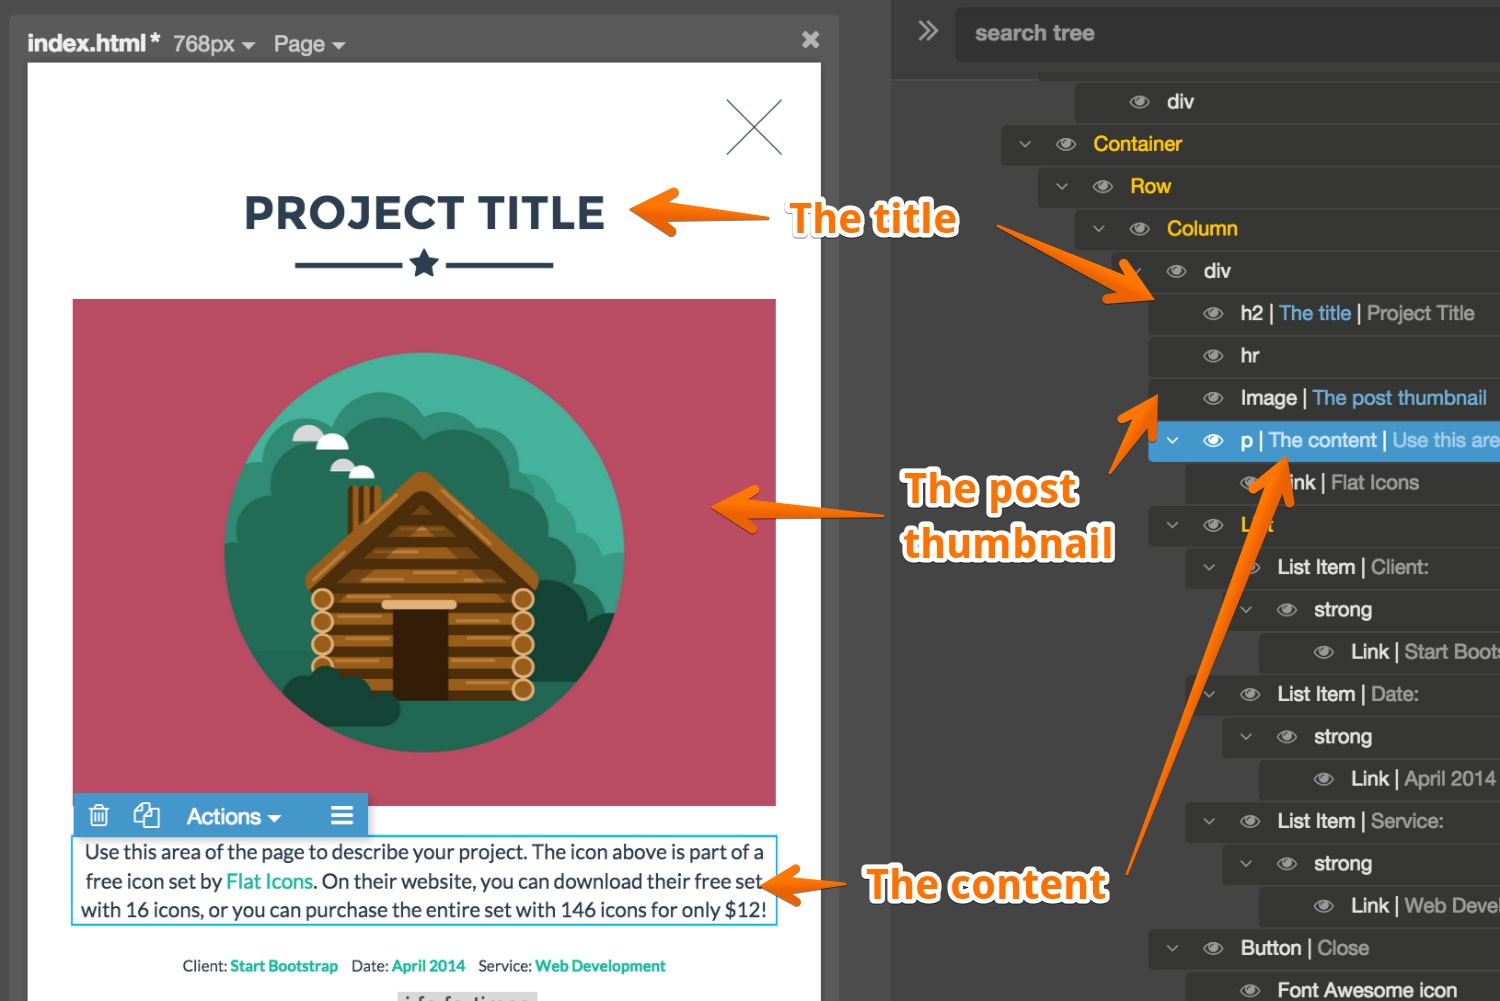Open the Page dropdown menu
Image resolution: width=1500 pixels, height=1001 pixels.
pos(309,44)
